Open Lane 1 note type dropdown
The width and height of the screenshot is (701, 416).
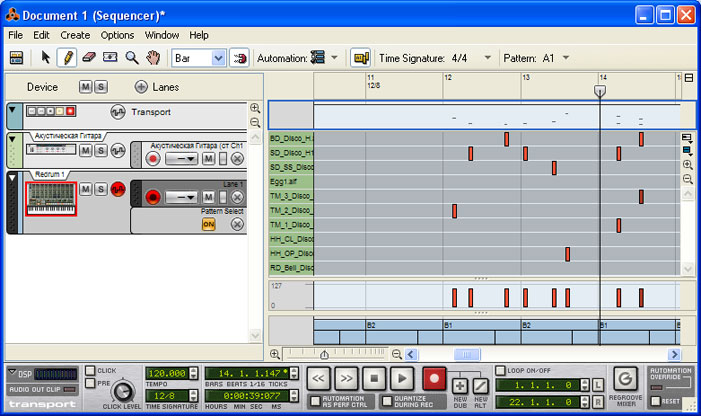182,197
